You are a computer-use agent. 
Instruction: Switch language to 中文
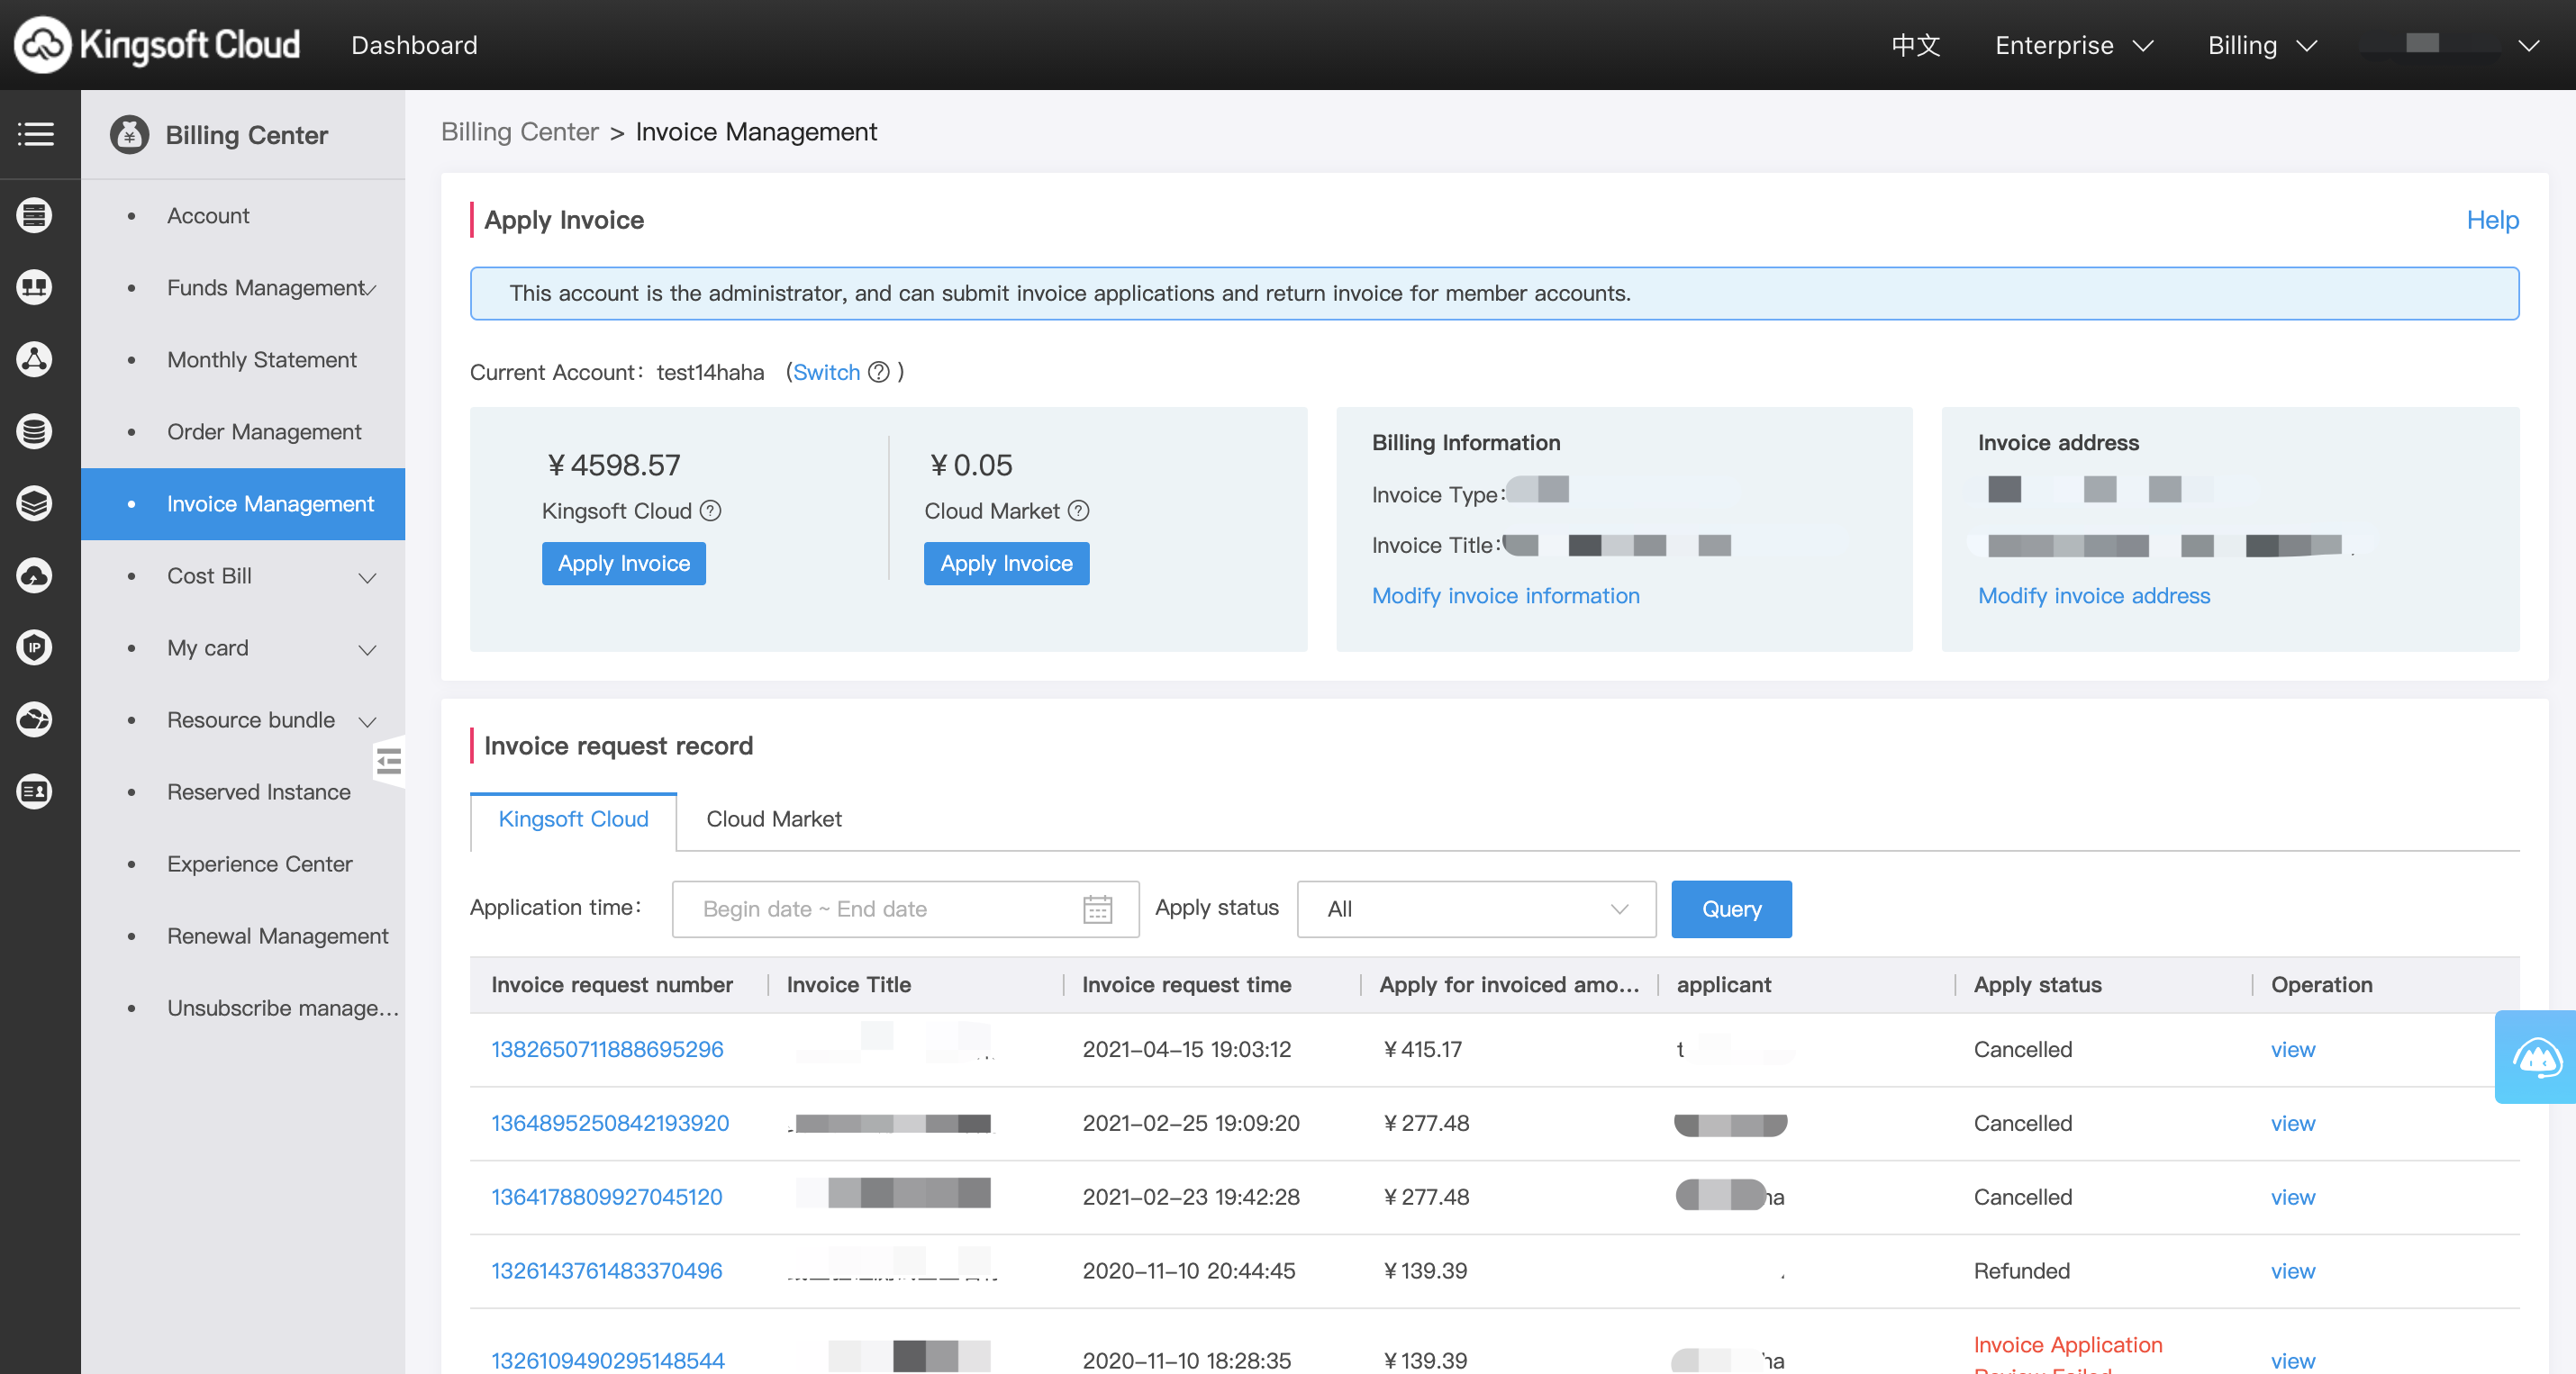click(x=1915, y=46)
